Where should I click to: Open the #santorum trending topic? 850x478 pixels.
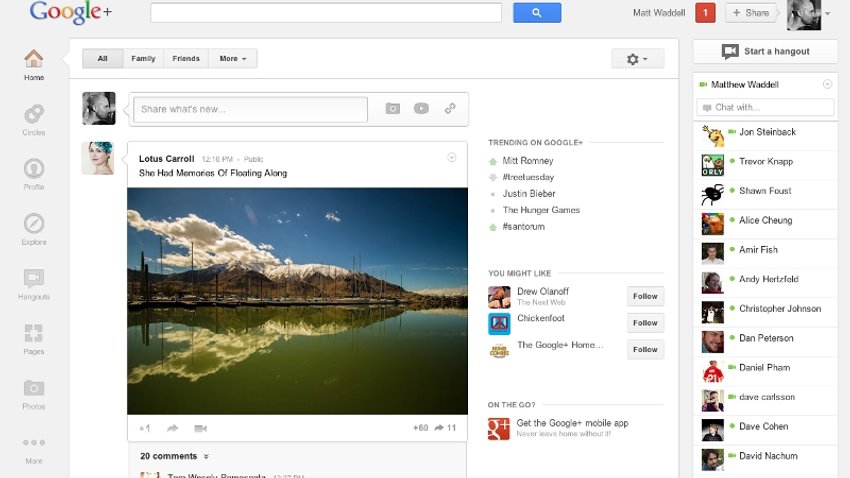pyautogui.click(x=523, y=227)
